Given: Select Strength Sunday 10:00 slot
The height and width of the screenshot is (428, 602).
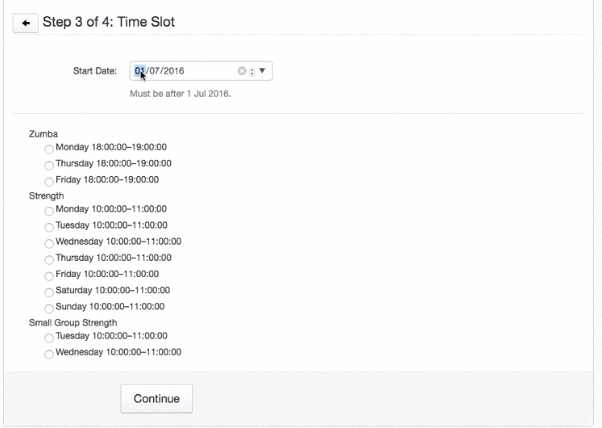Looking at the screenshot, I should pyautogui.click(x=49, y=307).
